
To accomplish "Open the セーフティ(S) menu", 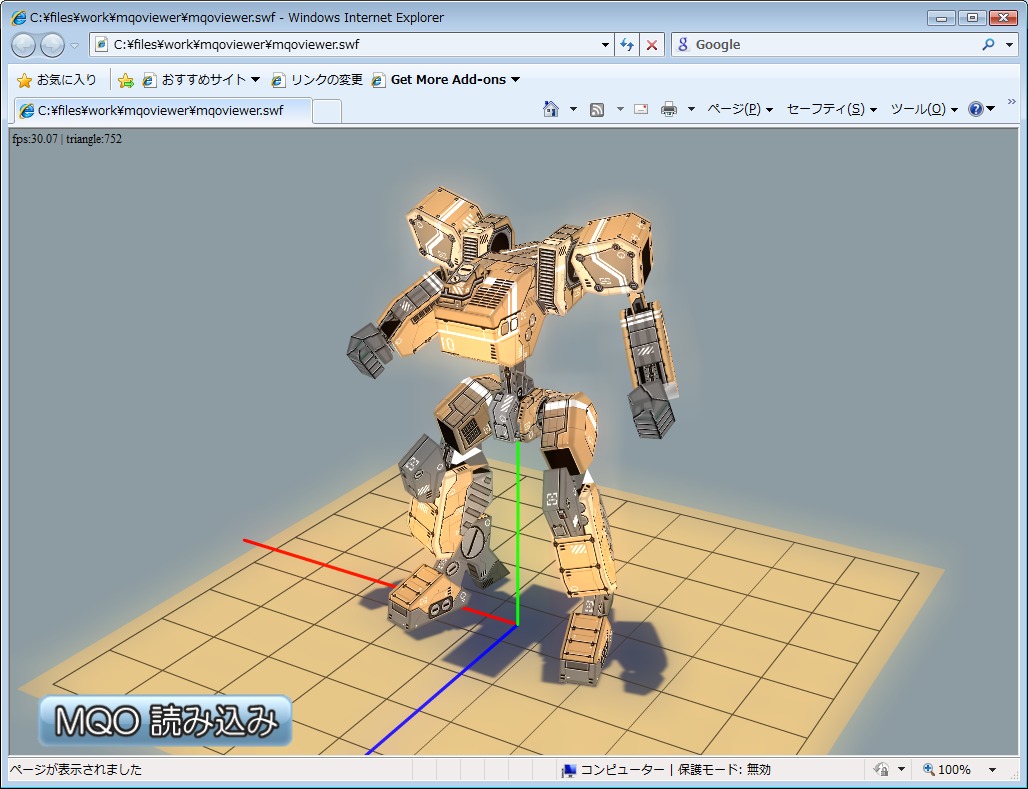I will tap(831, 109).
